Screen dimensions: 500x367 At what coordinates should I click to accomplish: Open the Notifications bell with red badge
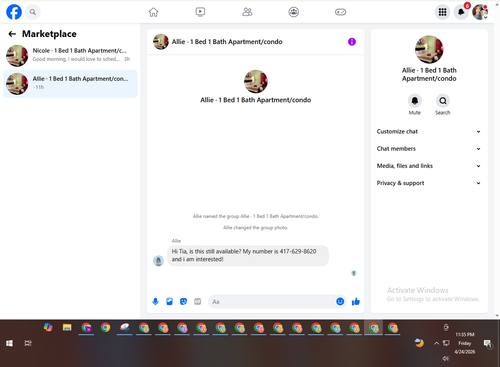coord(461,12)
